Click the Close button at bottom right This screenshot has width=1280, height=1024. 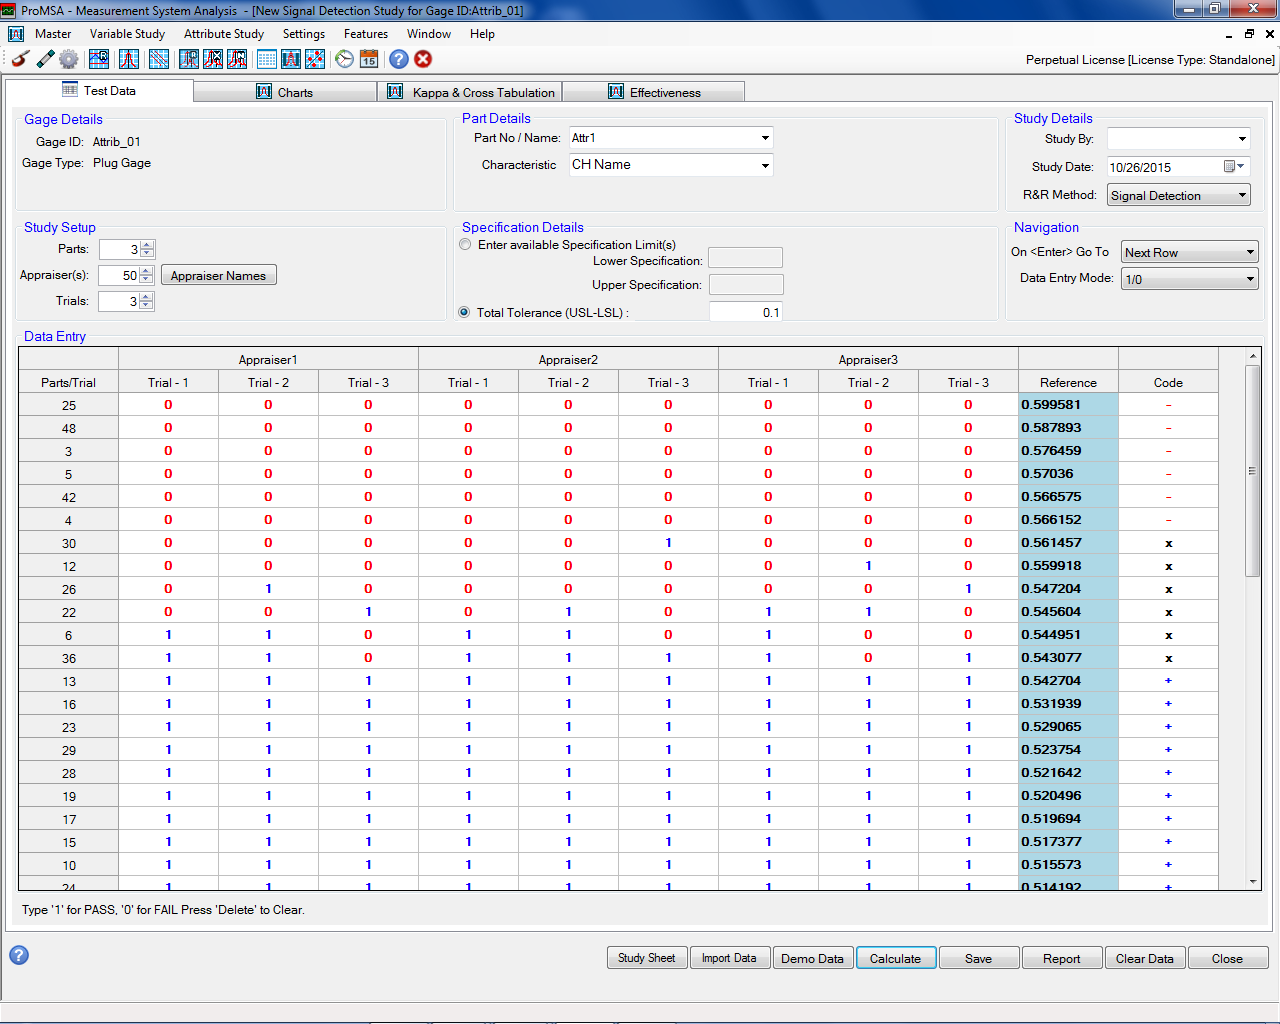(1228, 958)
